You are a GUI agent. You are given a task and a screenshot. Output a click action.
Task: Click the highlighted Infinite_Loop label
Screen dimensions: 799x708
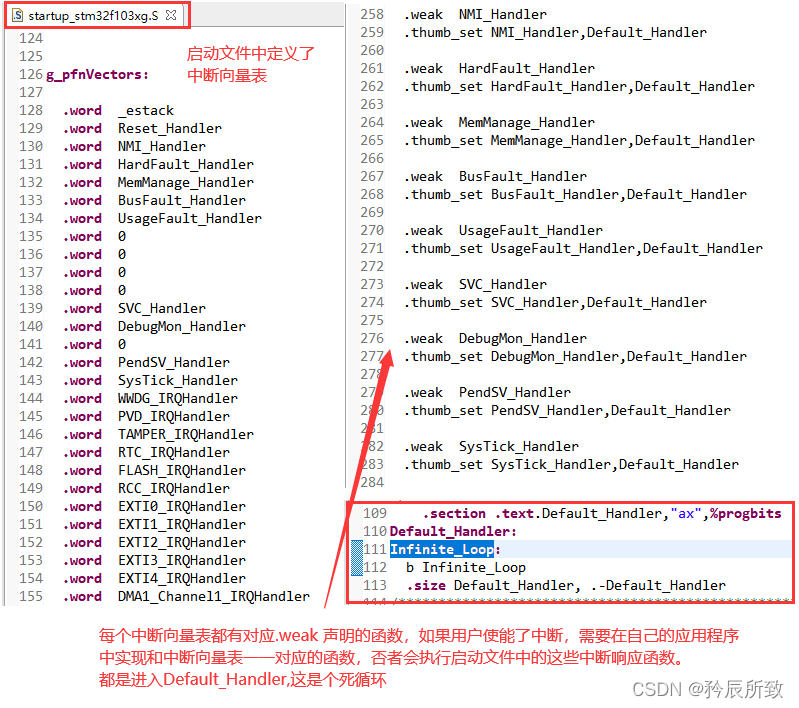[442, 549]
